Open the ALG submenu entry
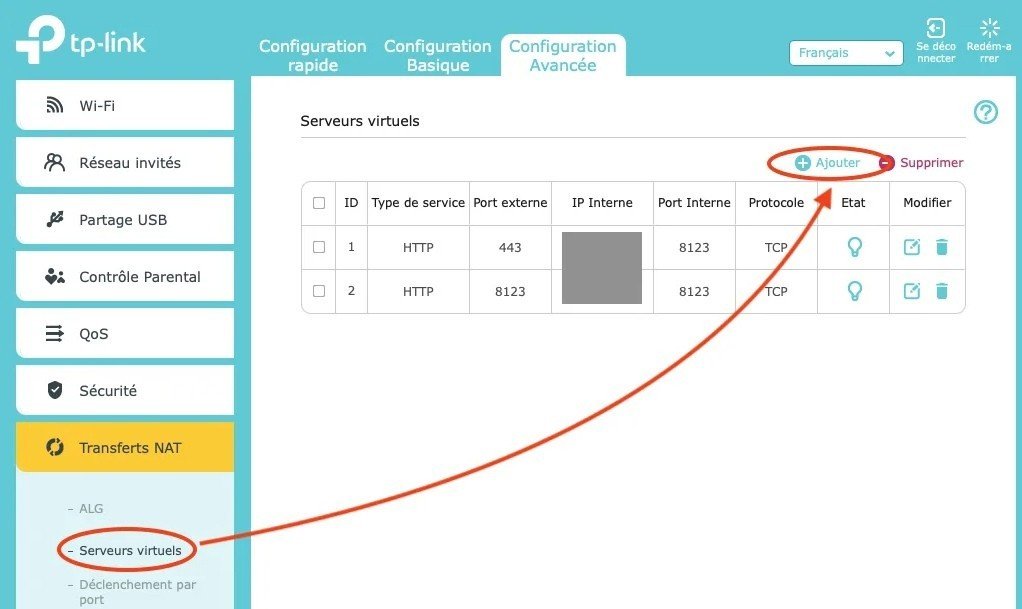1022x609 pixels. [91, 509]
